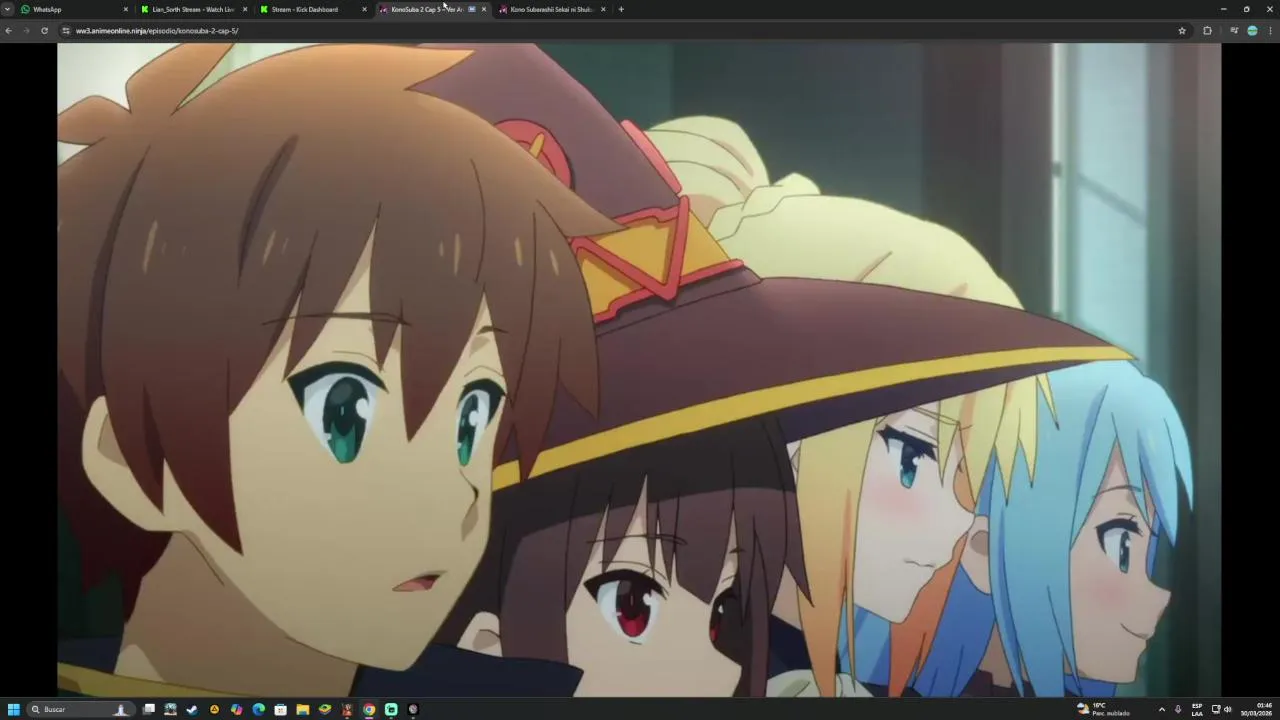Image resolution: width=1280 pixels, height=720 pixels.
Task: Open a new browser tab
Action: [x=621, y=9]
